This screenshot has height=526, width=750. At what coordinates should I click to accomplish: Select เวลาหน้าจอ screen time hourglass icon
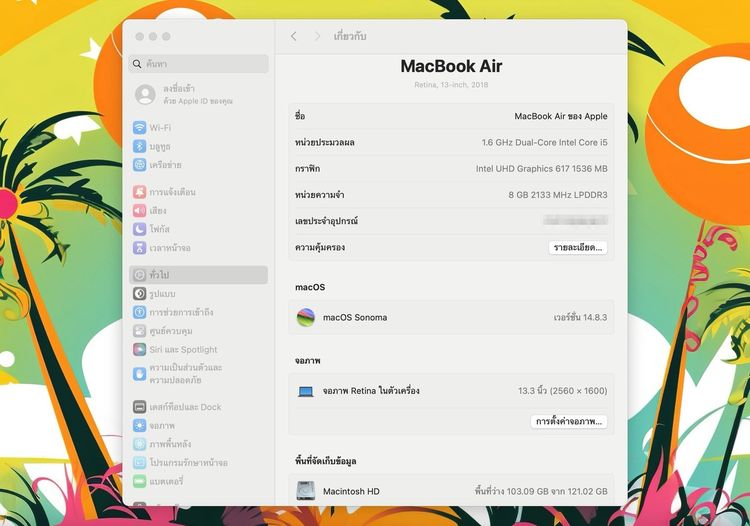point(139,248)
